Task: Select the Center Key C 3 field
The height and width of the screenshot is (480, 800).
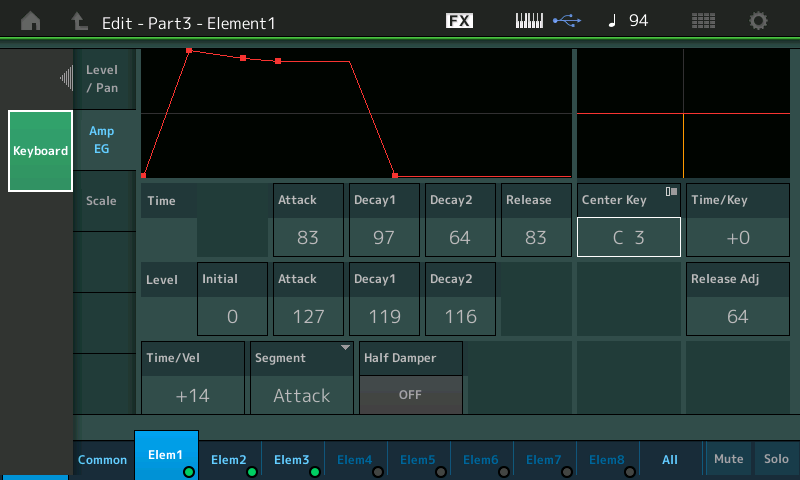Action: click(628, 238)
